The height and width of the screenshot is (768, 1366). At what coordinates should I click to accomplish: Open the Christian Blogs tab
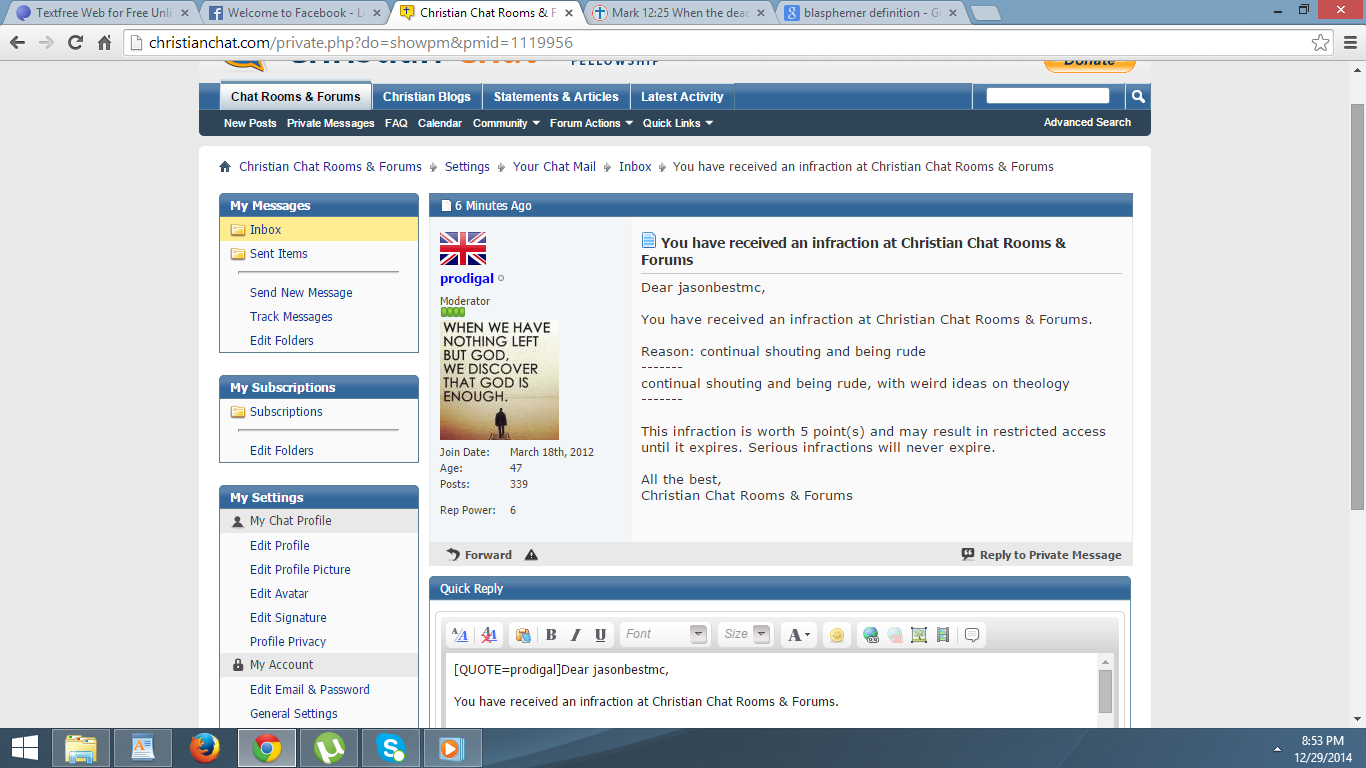click(427, 97)
